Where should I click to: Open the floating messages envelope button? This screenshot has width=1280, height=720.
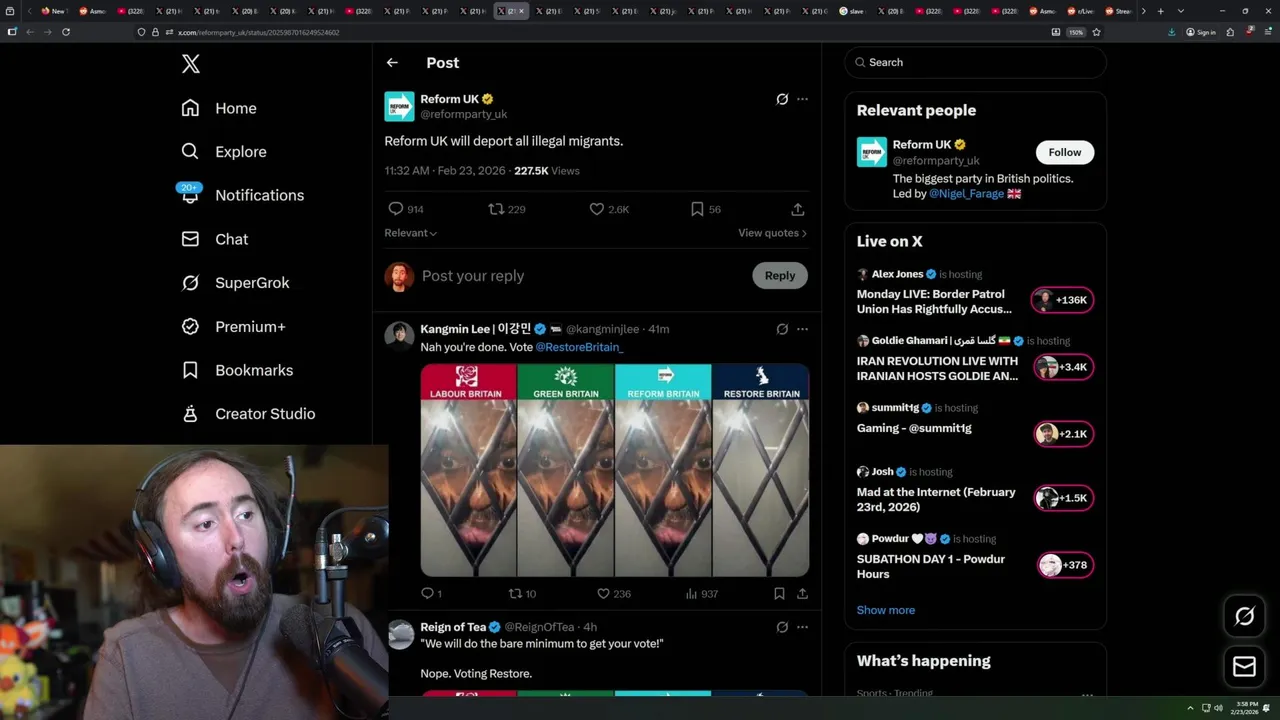tap(1244, 666)
